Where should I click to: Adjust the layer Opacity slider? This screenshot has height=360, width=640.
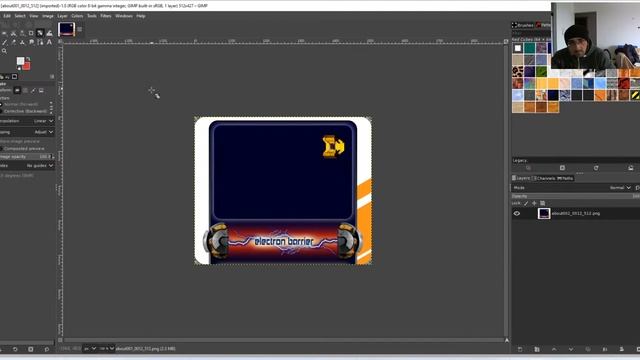click(x=576, y=196)
